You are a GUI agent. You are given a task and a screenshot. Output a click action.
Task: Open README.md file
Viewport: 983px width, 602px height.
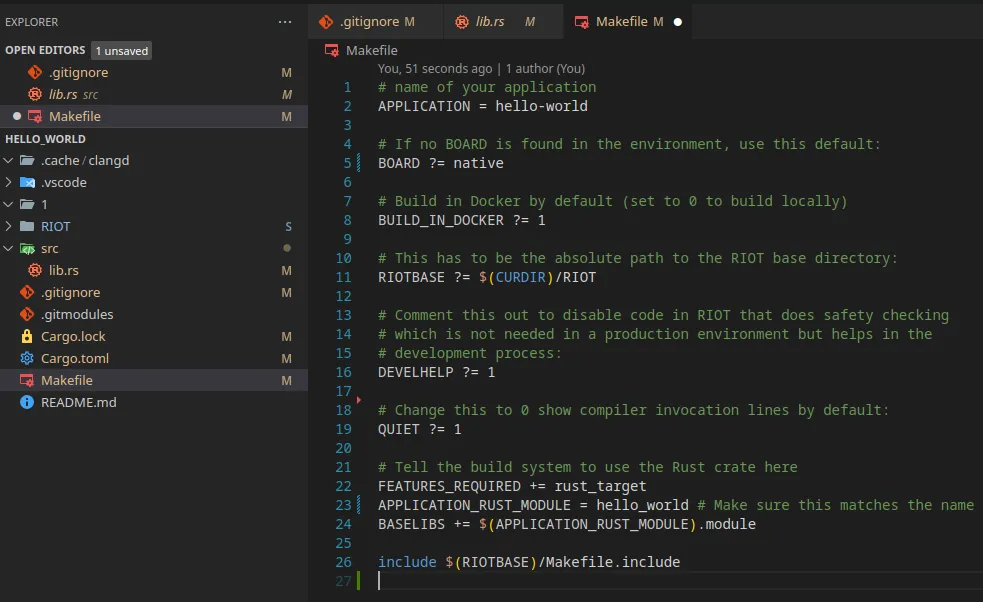[154, 403]
